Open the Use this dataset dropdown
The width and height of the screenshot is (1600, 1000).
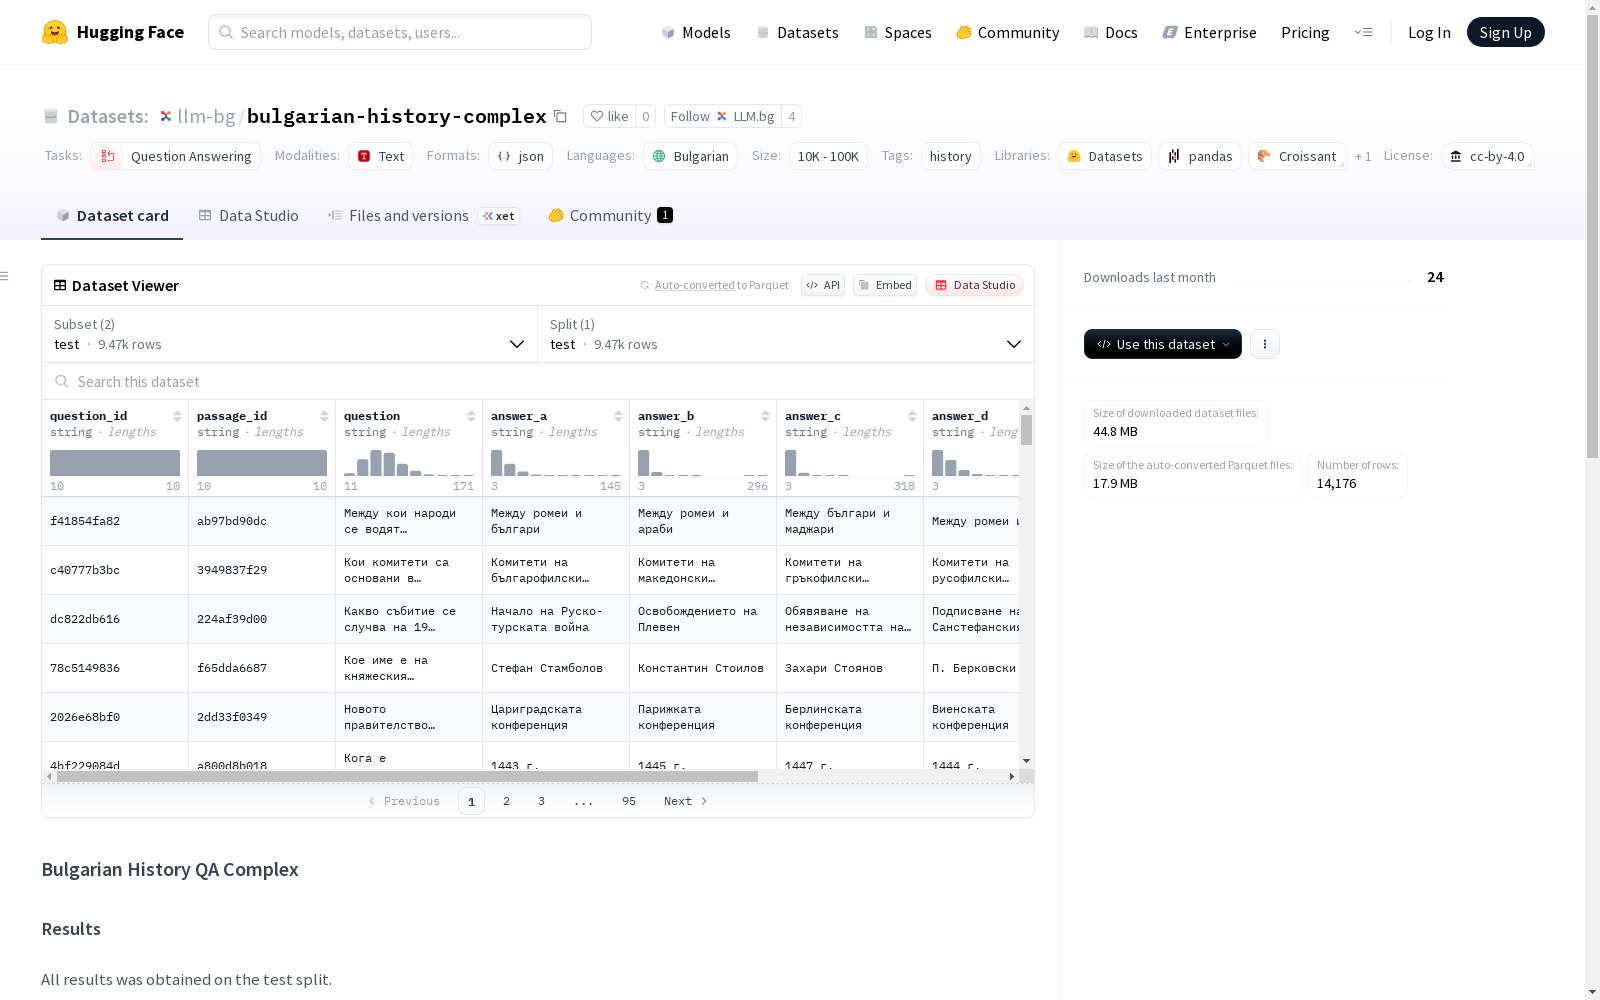point(1163,344)
